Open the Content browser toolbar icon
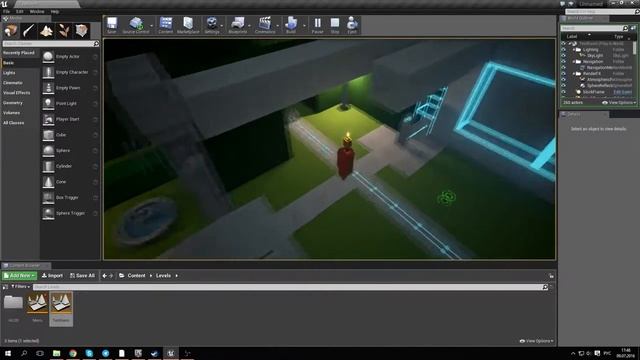Viewport: 640px width, 360px height. coord(166,25)
